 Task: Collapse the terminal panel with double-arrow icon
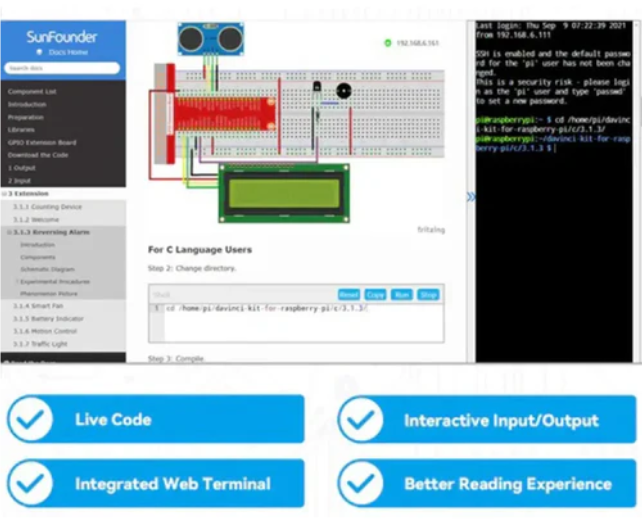(470, 197)
